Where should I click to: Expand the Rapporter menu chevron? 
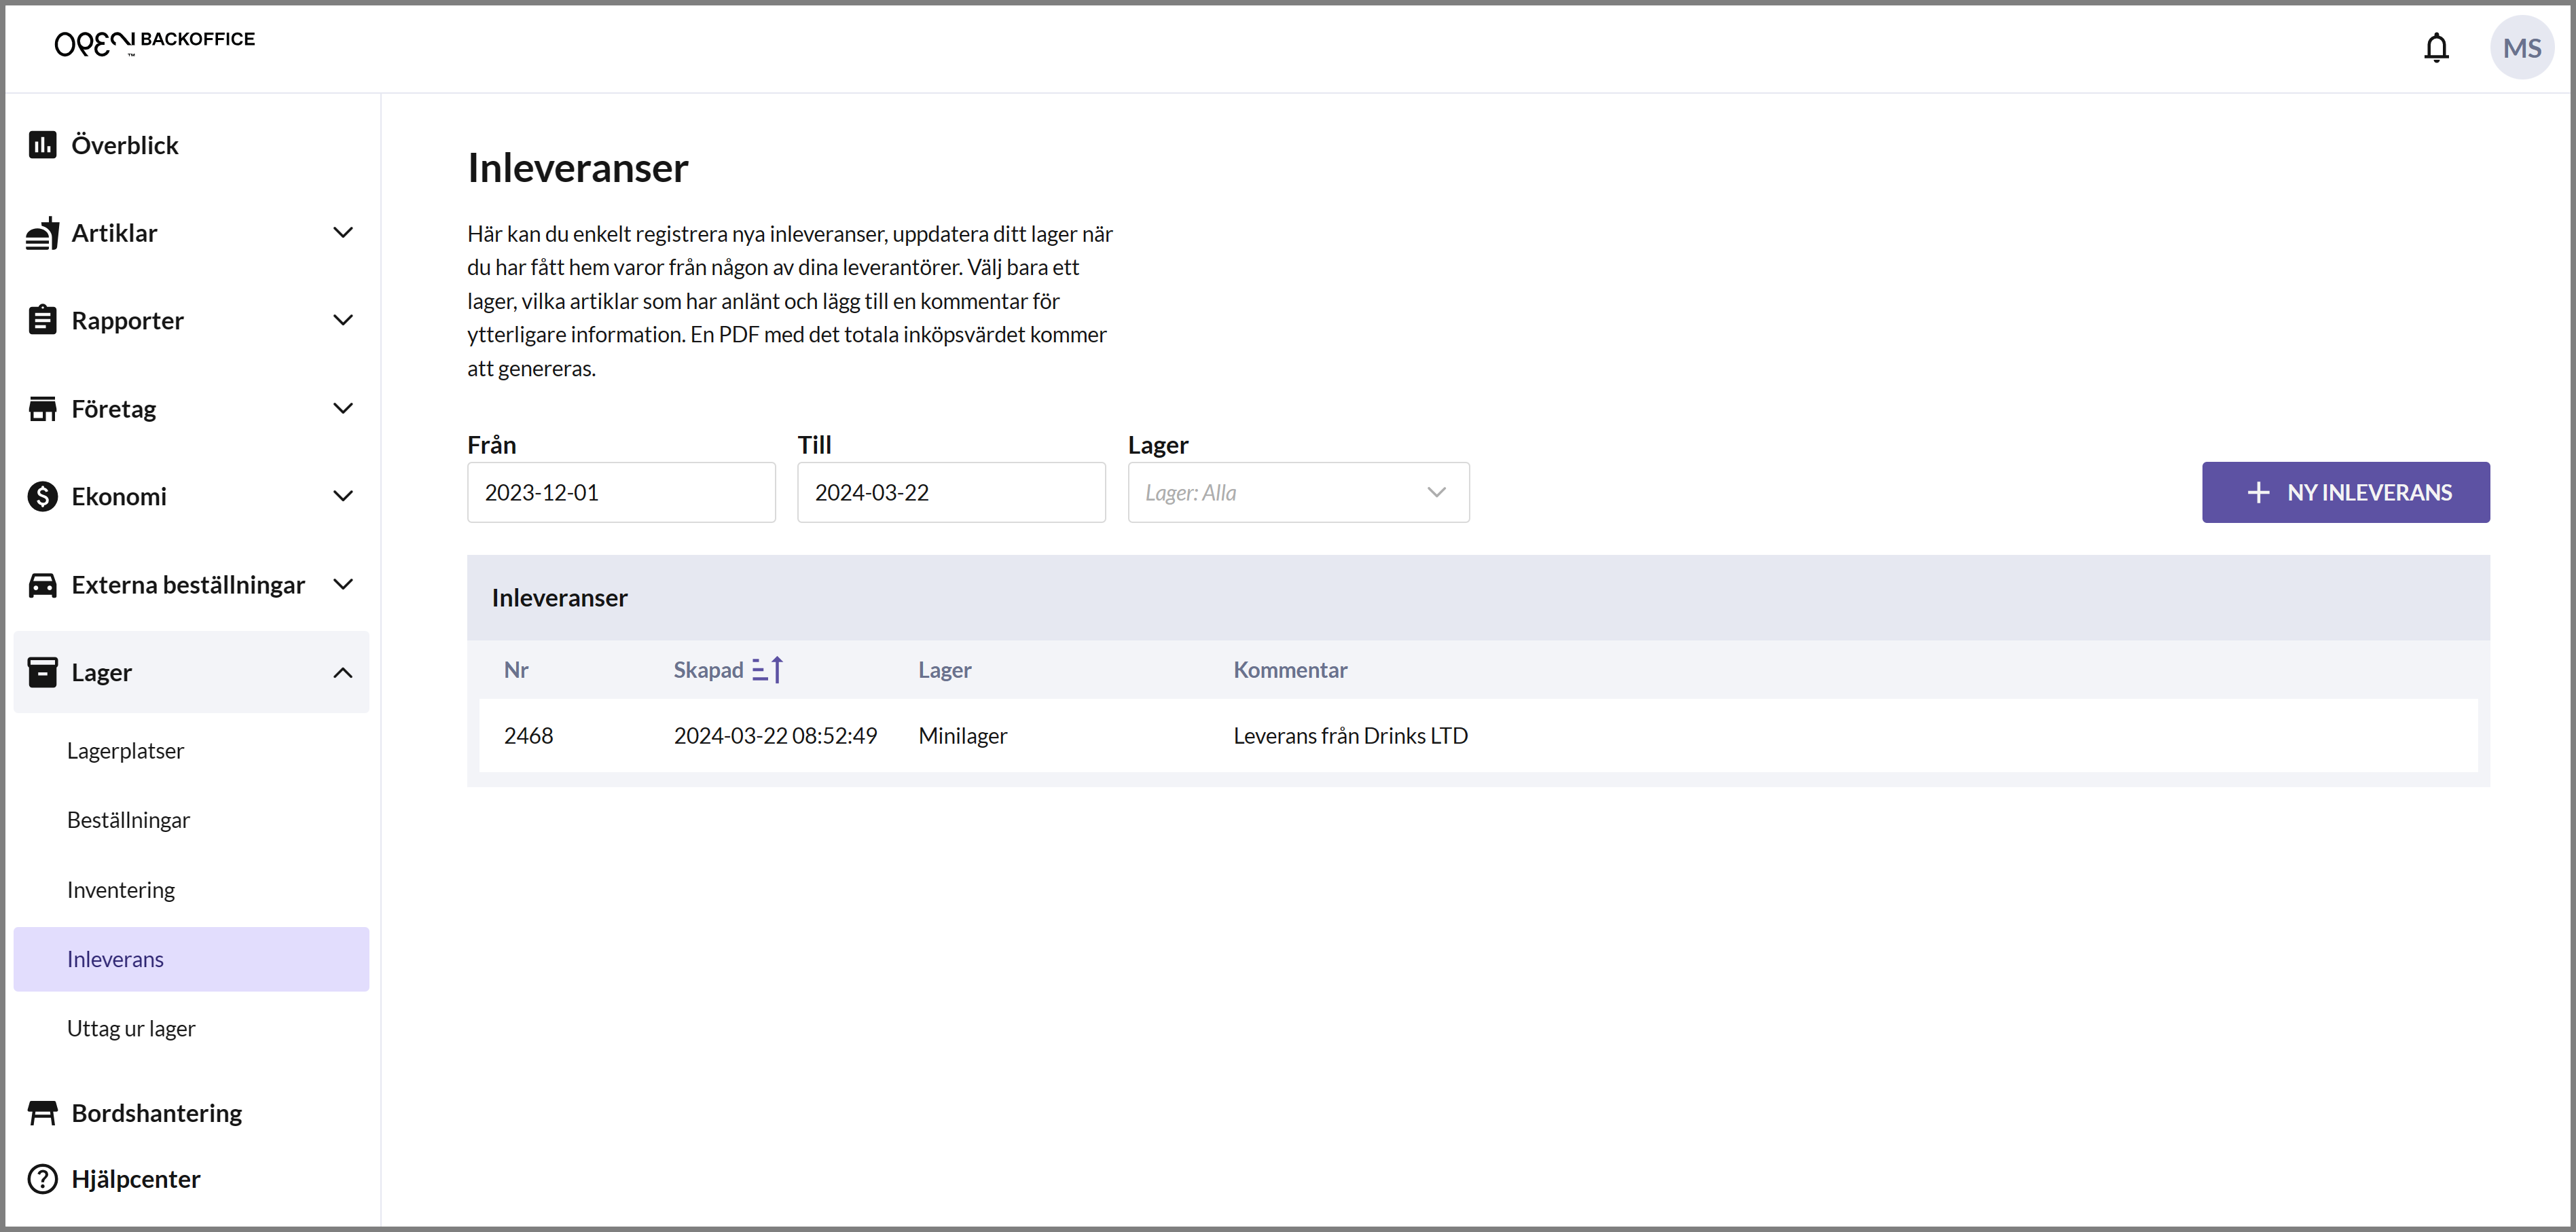tap(343, 320)
